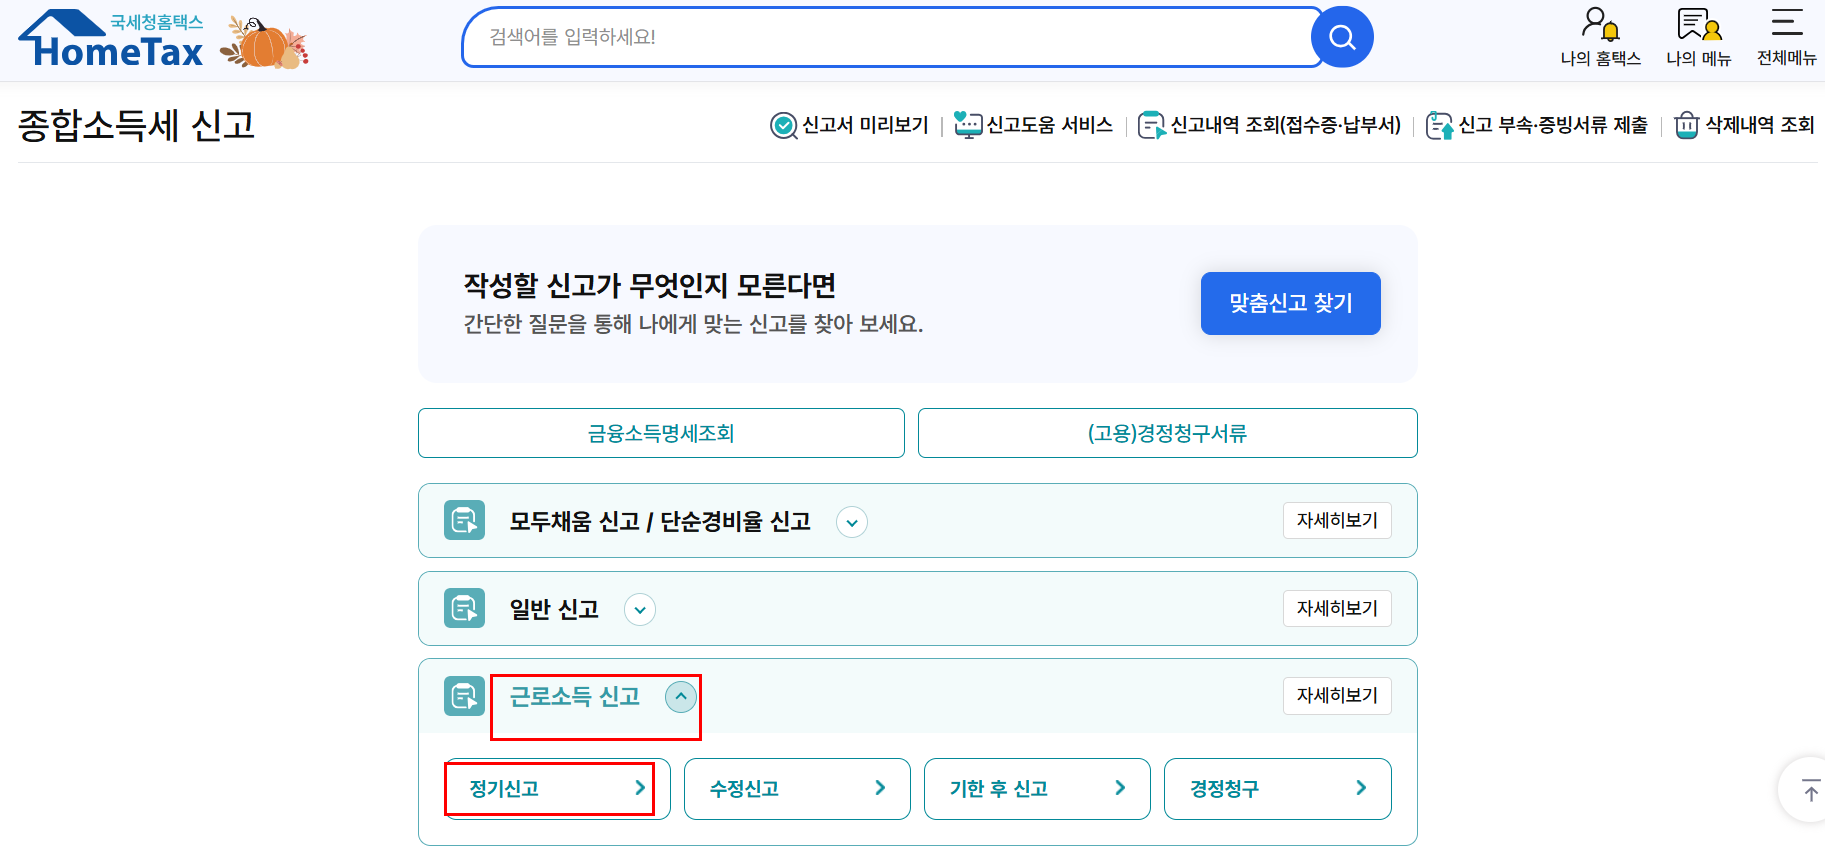The height and width of the screenshot is (850, 1825).
Task: Open 수정신고 option
Action: [x=797, y=788]
